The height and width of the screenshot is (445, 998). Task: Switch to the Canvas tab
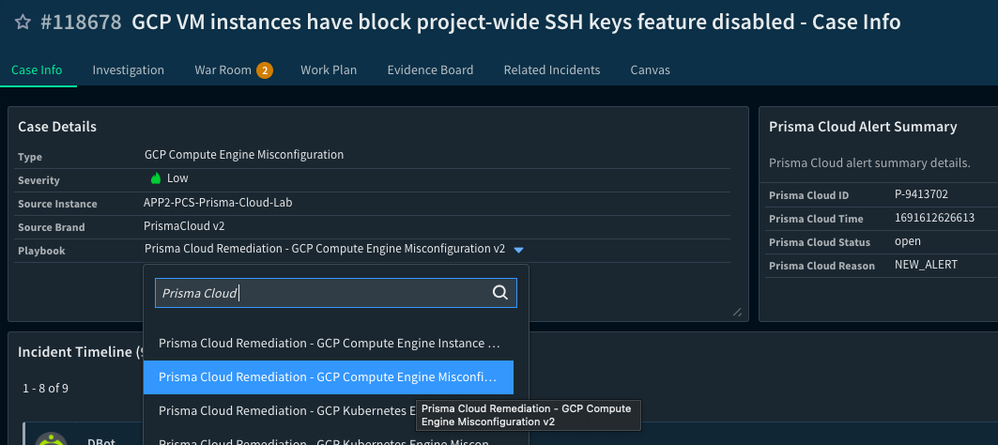pos(650,70)
